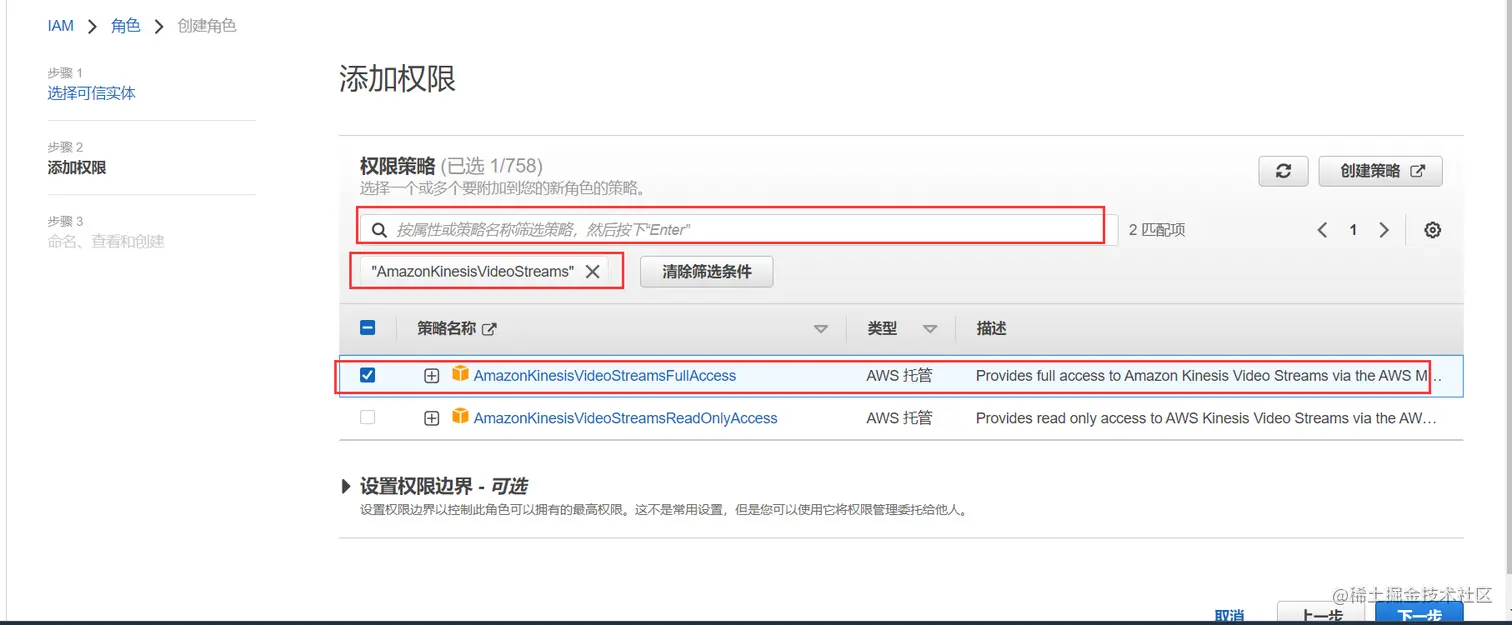
Task: Click orange policy icon for AmazonKinesisVideoStreamsReadOnlyAccess
Action: 460,416
